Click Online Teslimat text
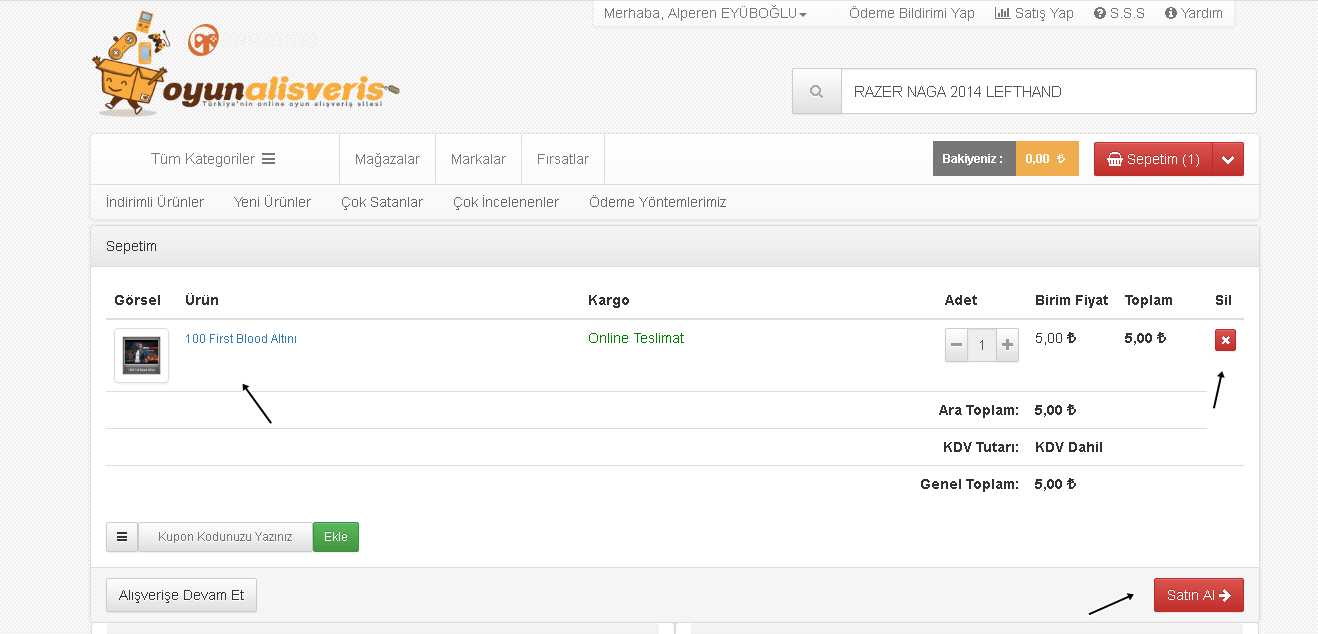The height and width of the screenshot is (634, 1318). point(636,338)
